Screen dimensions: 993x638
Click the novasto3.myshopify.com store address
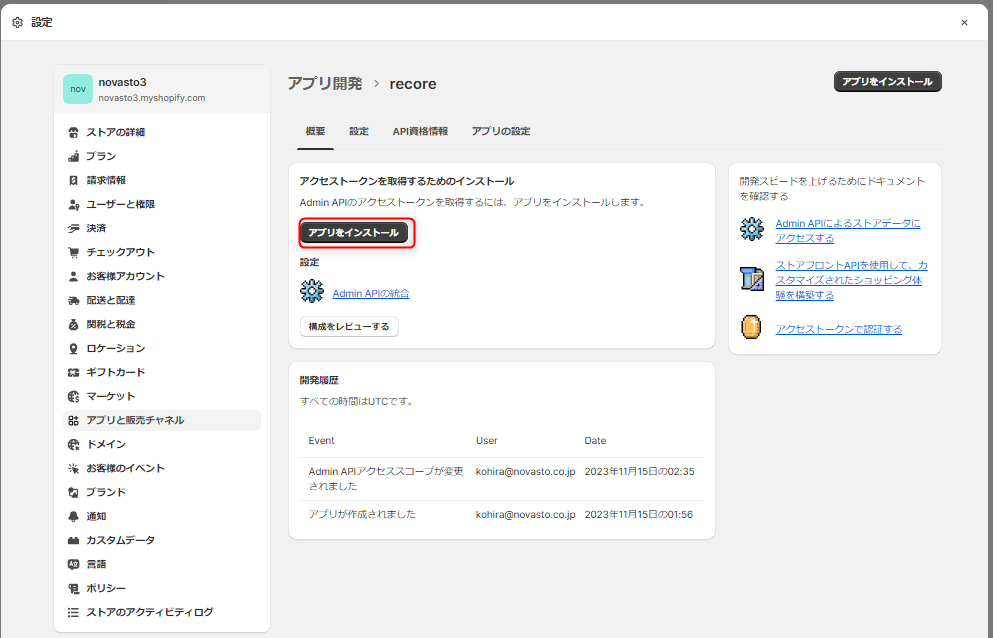(152, 98)
